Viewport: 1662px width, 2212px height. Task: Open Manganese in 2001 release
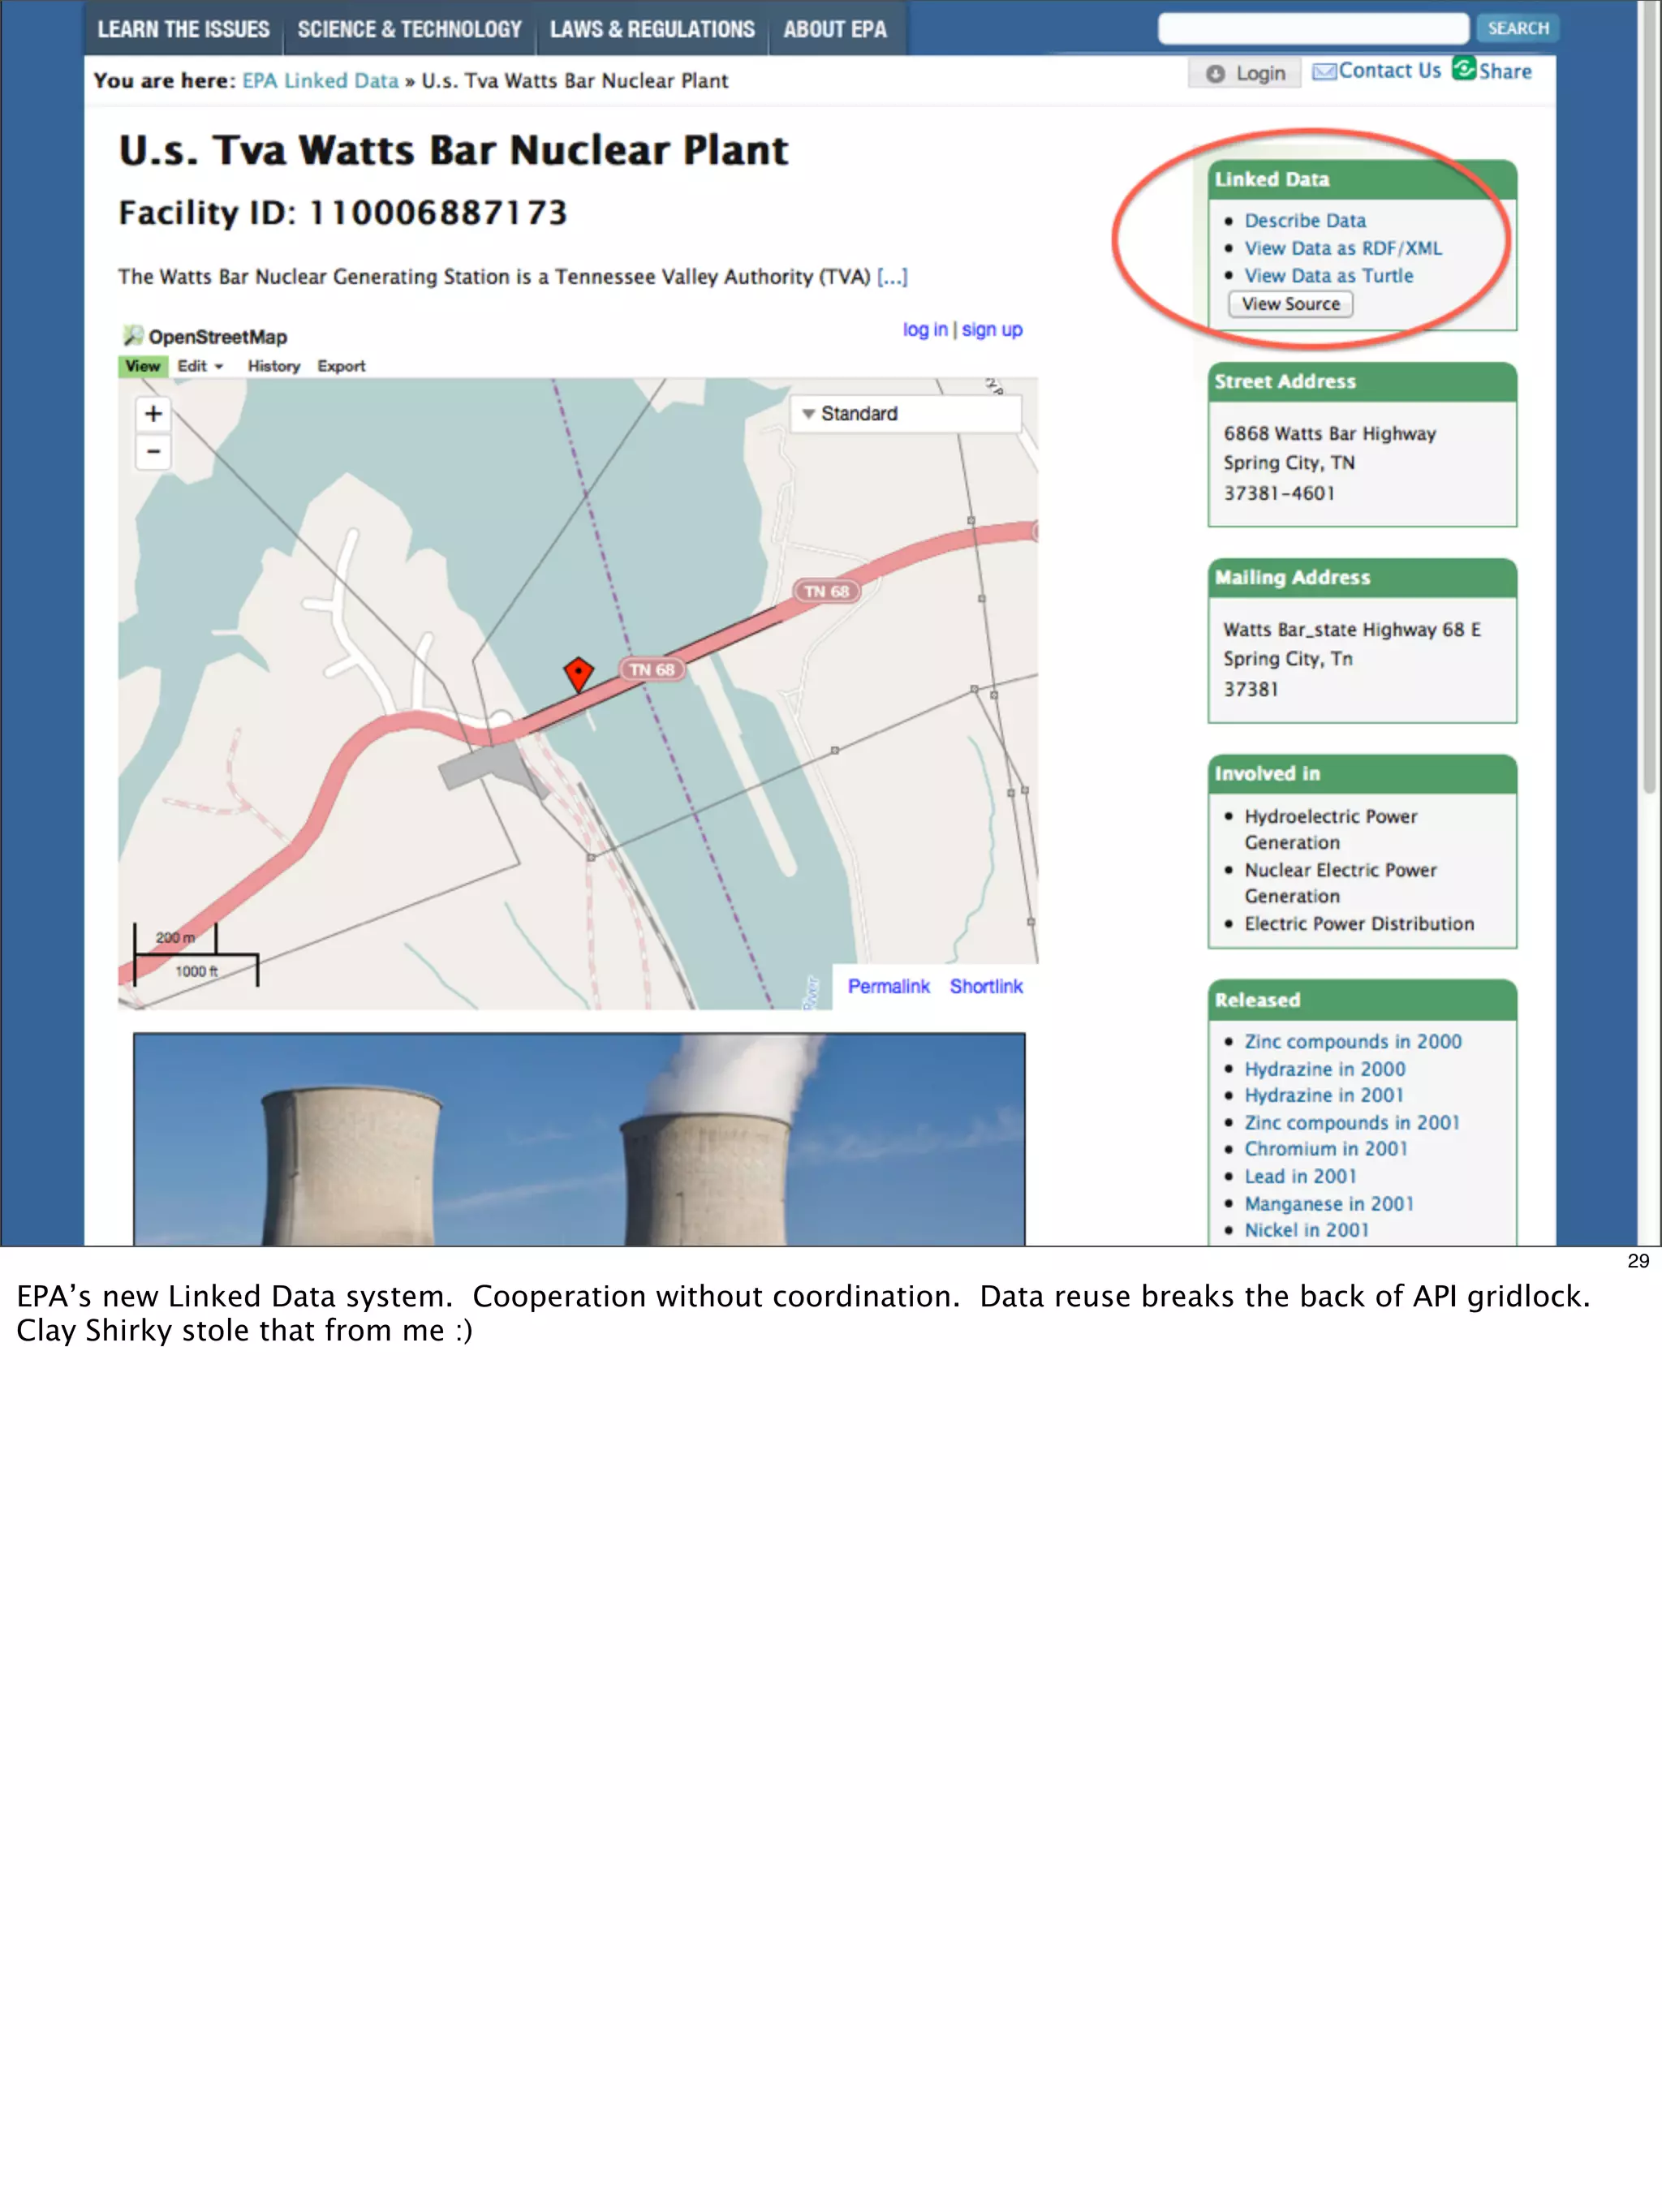1329,1204
